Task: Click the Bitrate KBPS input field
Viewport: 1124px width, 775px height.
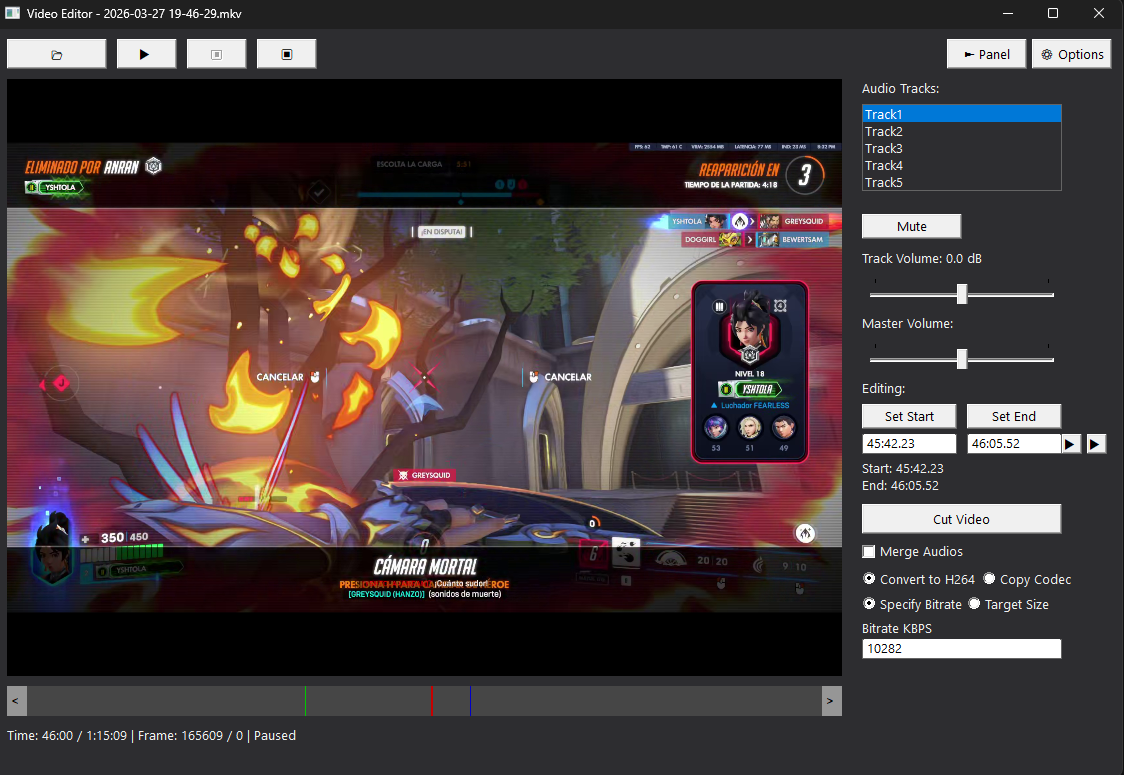Action: 961,649
